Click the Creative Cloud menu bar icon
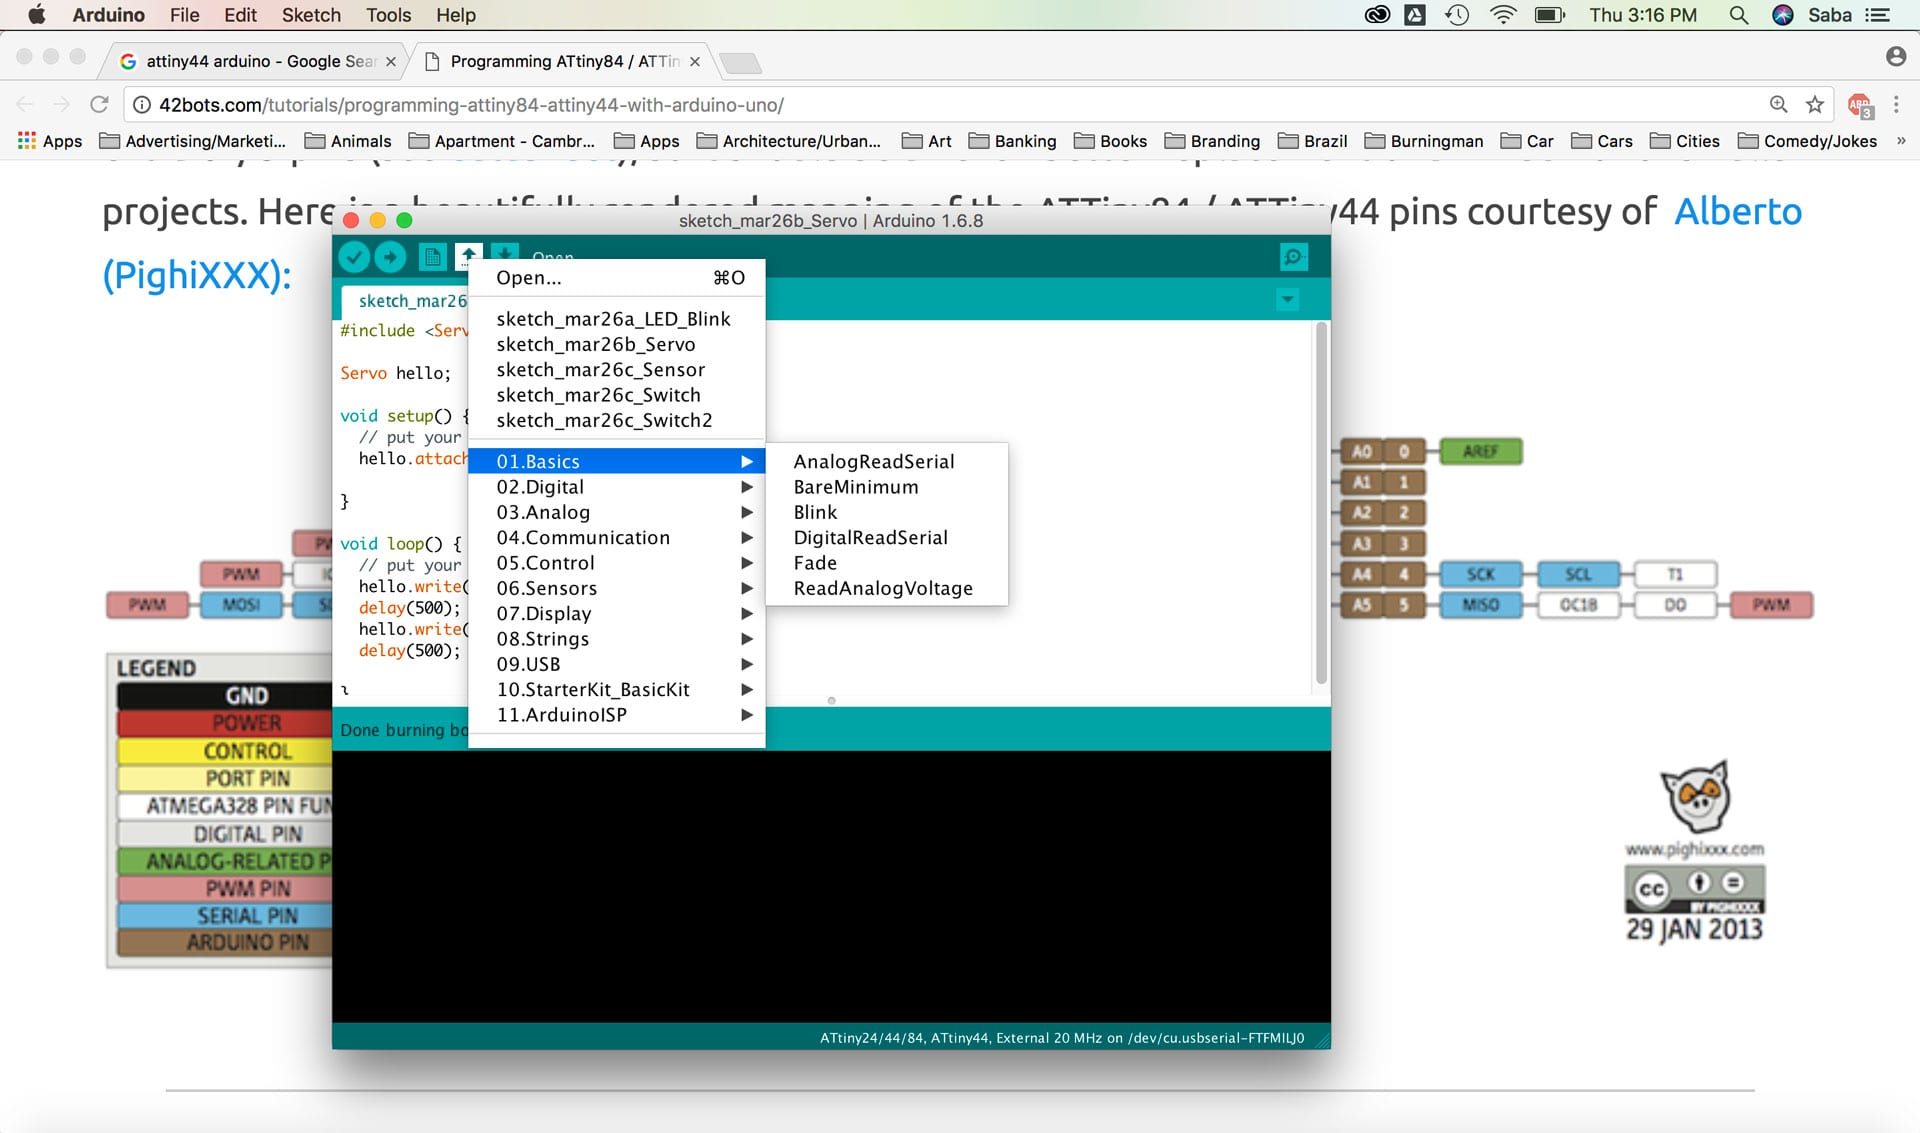Viewport: 1920px width, 1133px height. [1377, 15]
